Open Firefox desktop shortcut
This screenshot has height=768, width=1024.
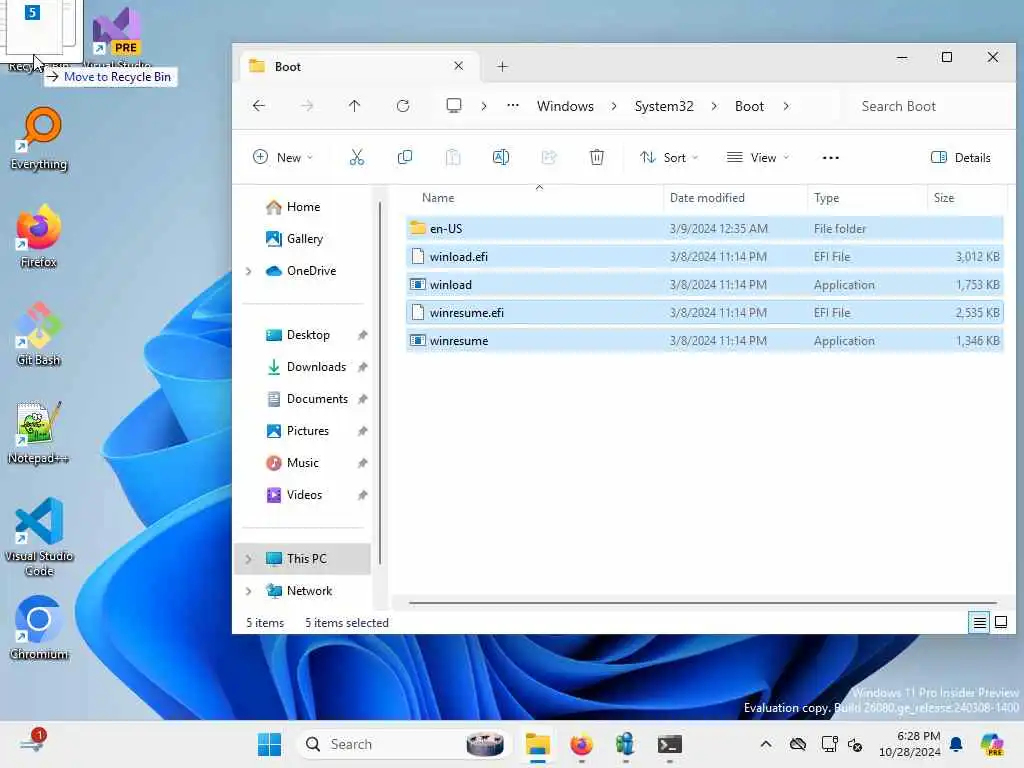pos(39,237)
